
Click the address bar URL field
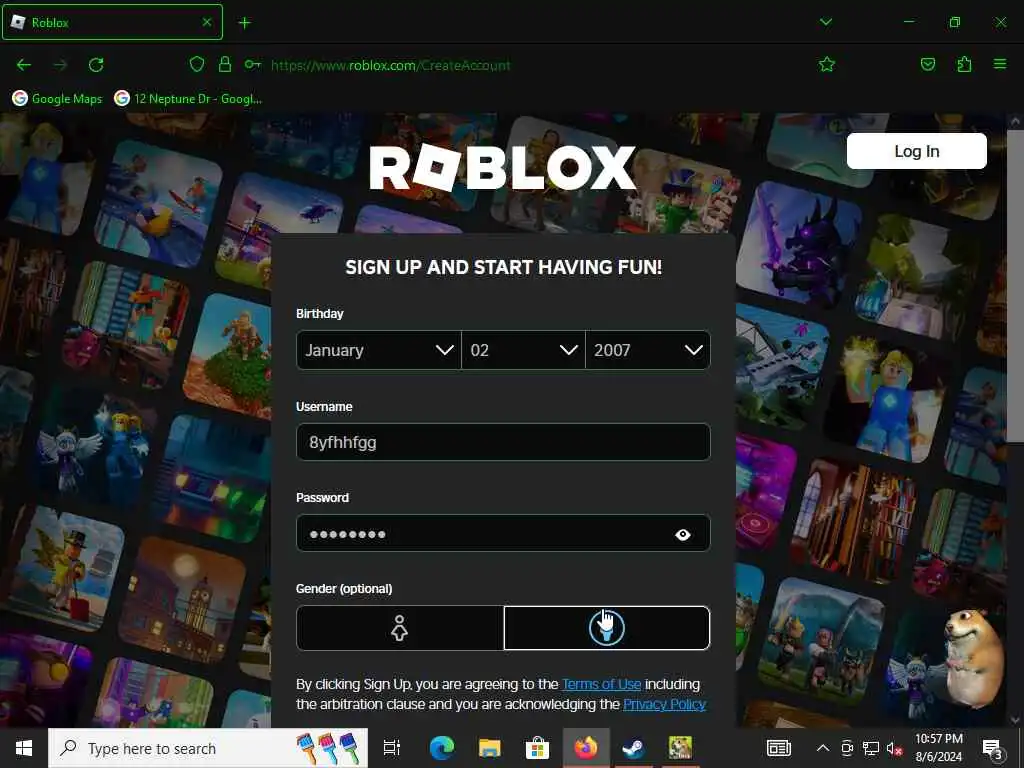coord(391,65)
